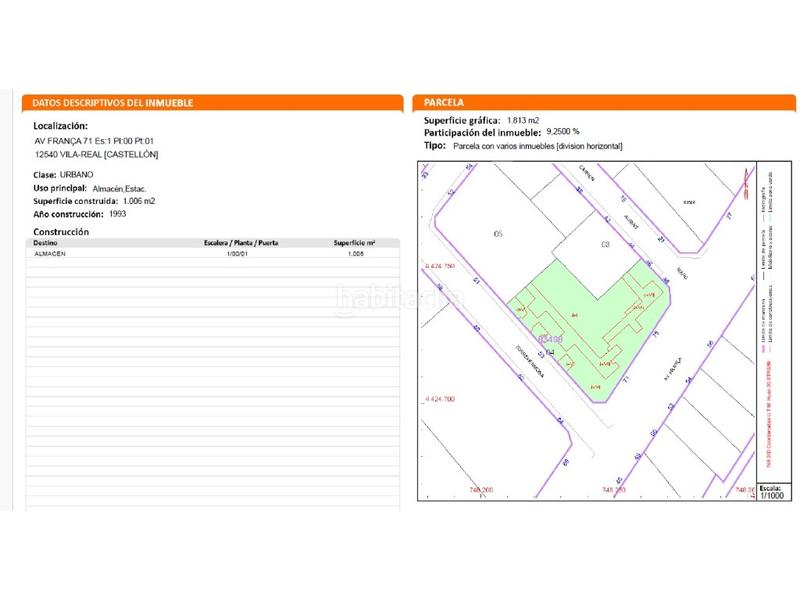Click the parcel number 05 label on map
The height and width of the screenshot is (600, 800).
tap(497, 235)
